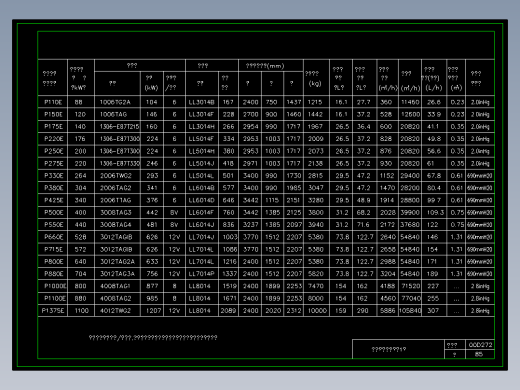The image size is (520, 390).
Task: Click the drawing number in title block
Action: point(480,345)
